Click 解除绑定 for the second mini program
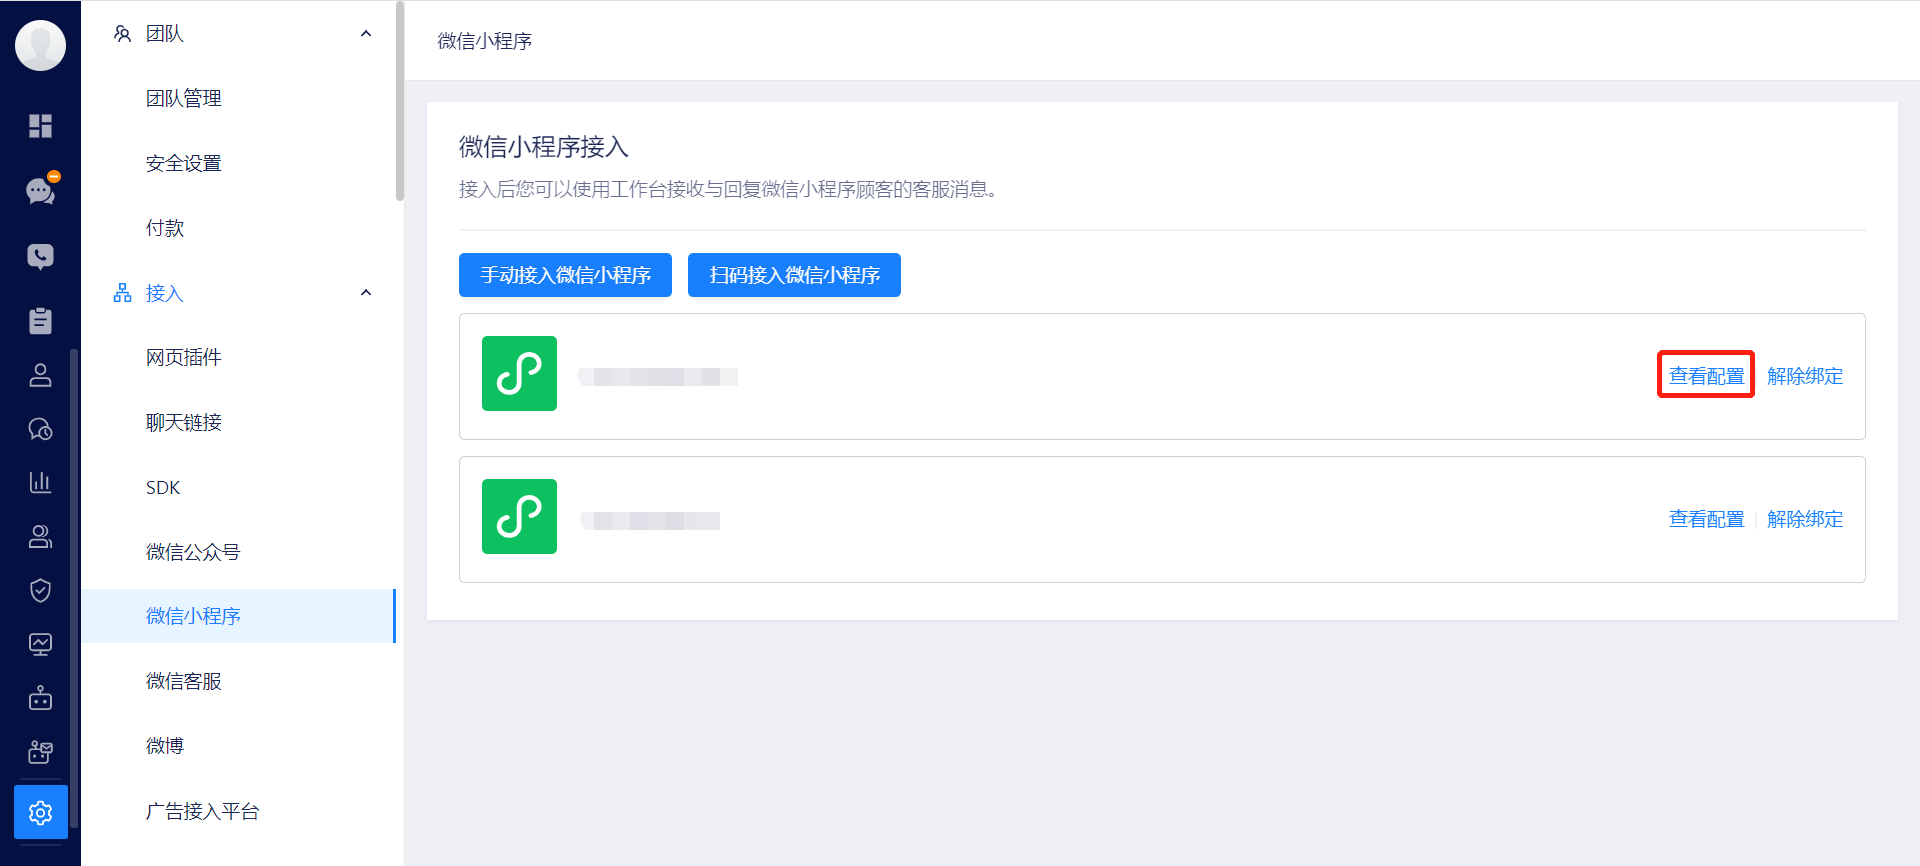The image size is (1920, 866). (x=1805, y=519)
